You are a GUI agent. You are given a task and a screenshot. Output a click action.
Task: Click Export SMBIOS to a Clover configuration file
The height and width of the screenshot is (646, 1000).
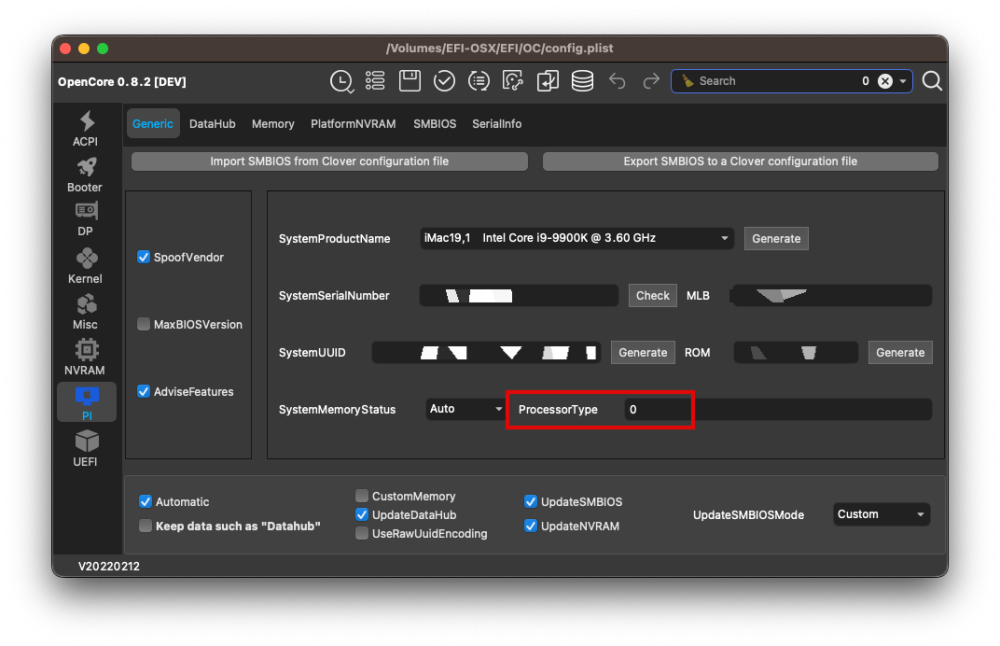(740, 161)
